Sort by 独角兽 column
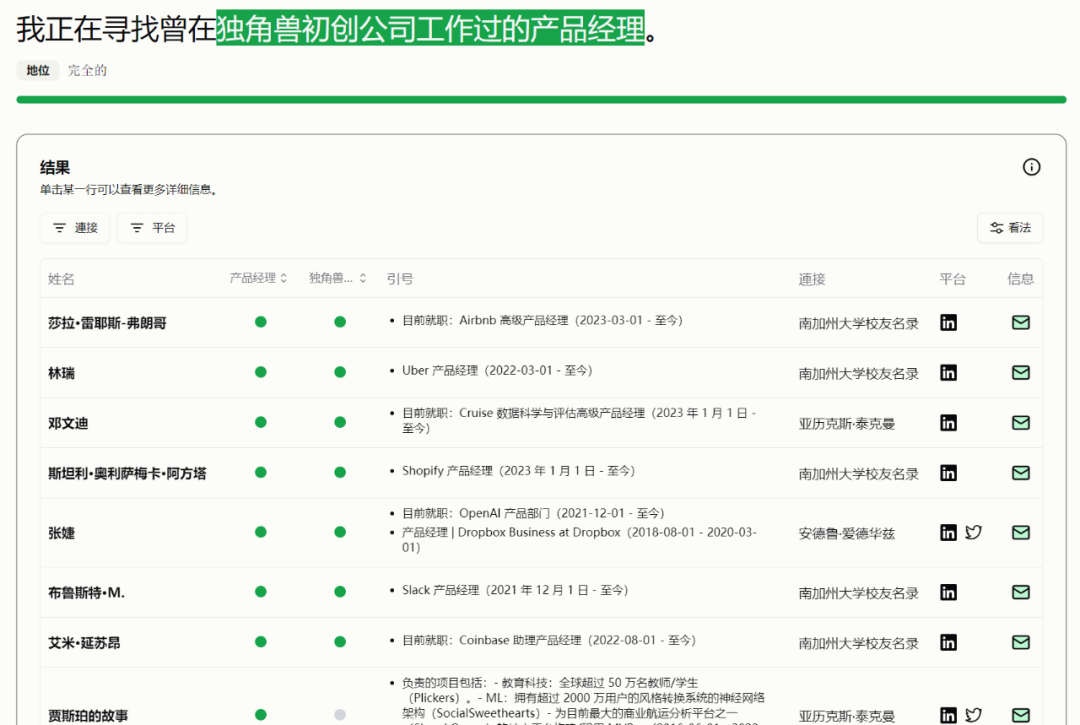The height and width of the screenshot is (725, 1080). pyautogui.click(x=338, y=278)
